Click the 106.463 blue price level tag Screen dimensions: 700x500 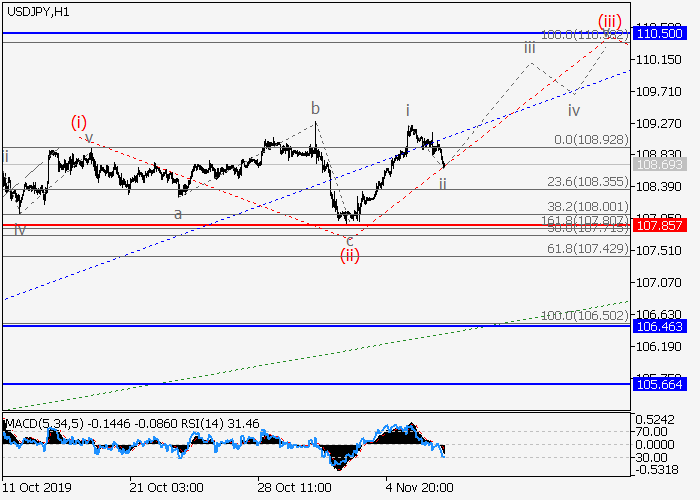tap(656, 326)
